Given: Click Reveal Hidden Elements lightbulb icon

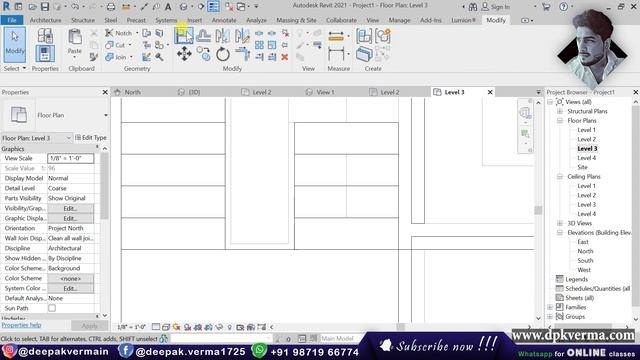Looking at the screenshot, I should tap(229, 327).
